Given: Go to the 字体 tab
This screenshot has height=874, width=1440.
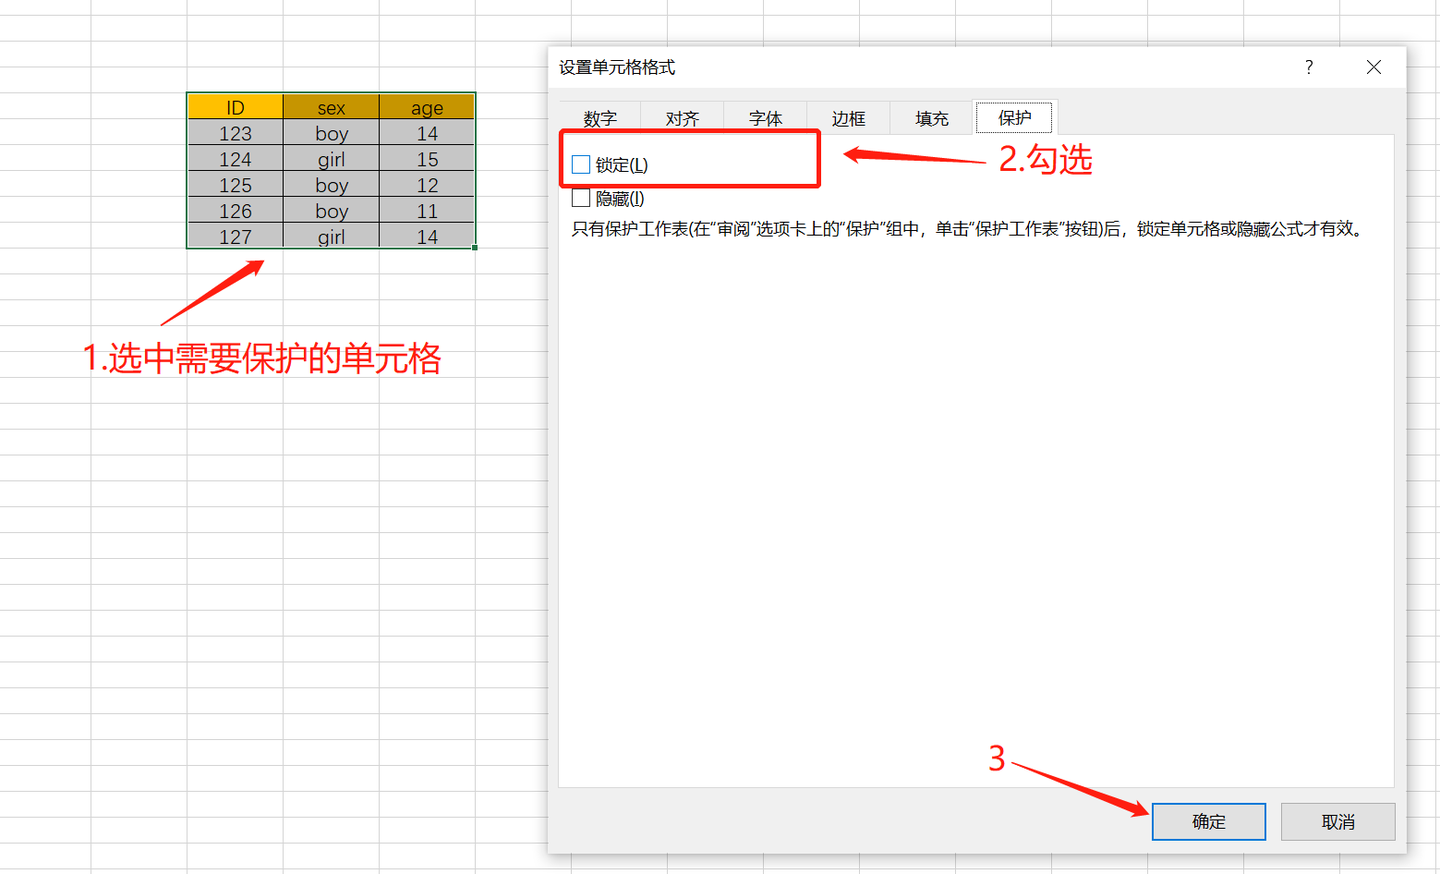Looking at the screenshot, I should click(765, 118).
